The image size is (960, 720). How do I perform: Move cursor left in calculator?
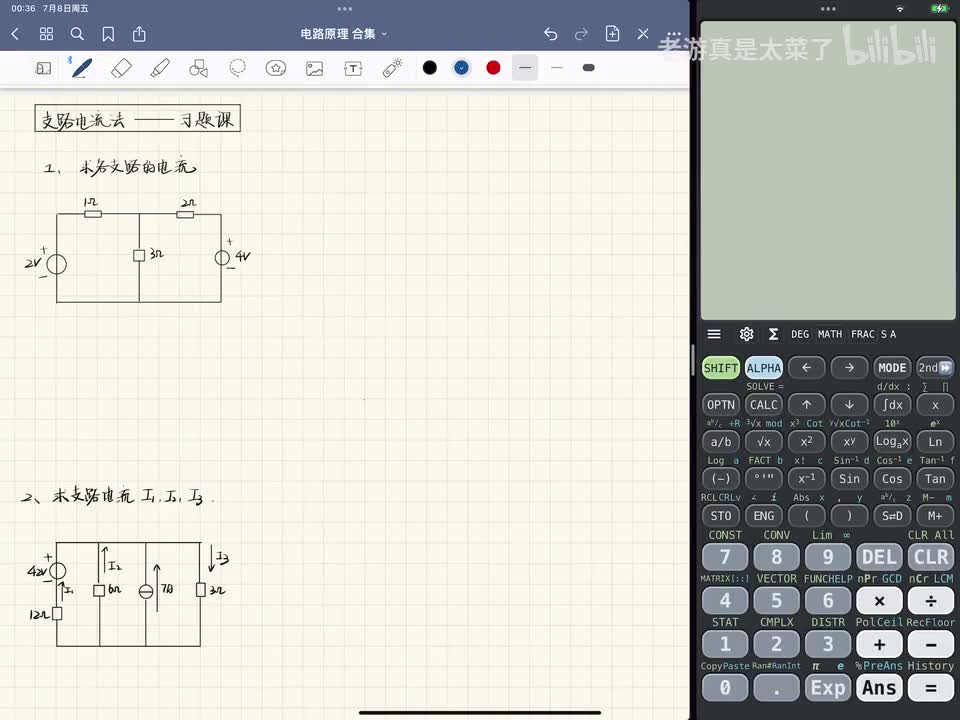coord(806,368)
